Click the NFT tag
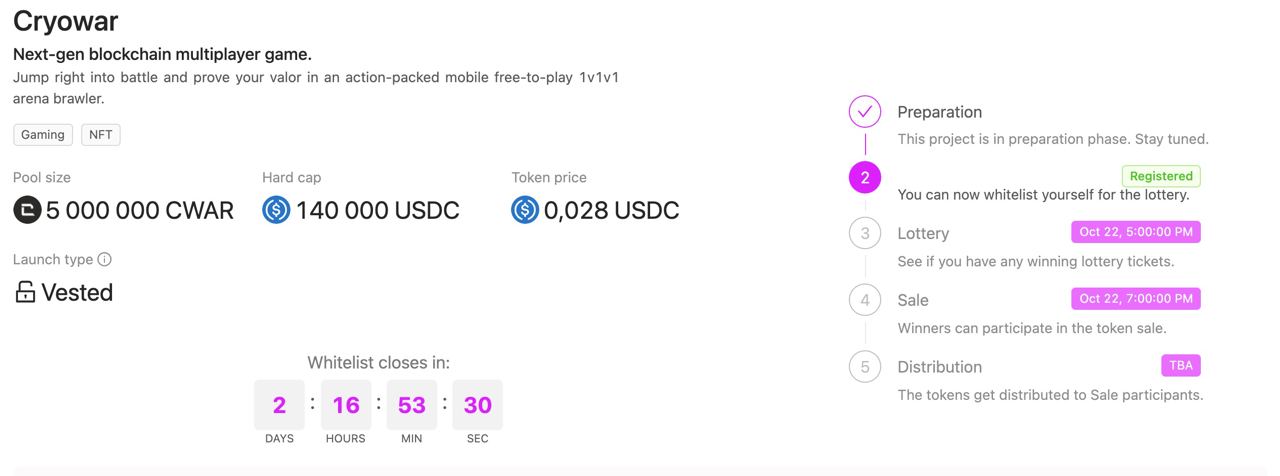The width and height of the screenshot is (1280, 476). click(x=101, y=134)
